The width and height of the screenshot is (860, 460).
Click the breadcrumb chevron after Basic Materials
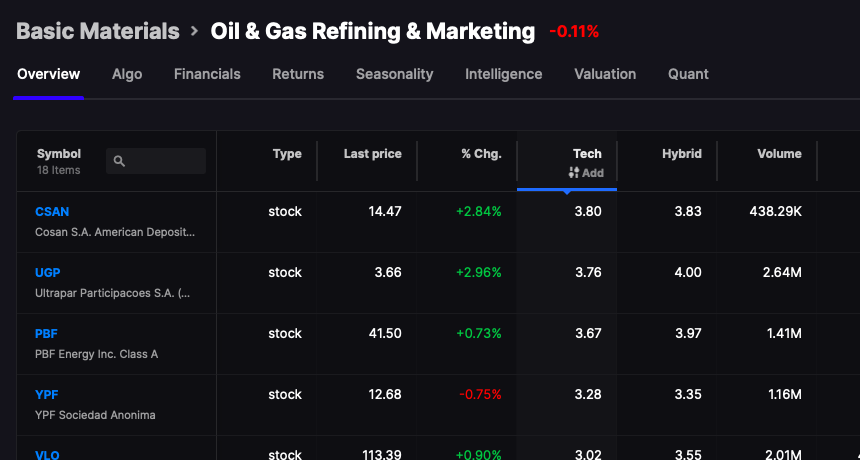pyautogui.click(x=194, y=31)
